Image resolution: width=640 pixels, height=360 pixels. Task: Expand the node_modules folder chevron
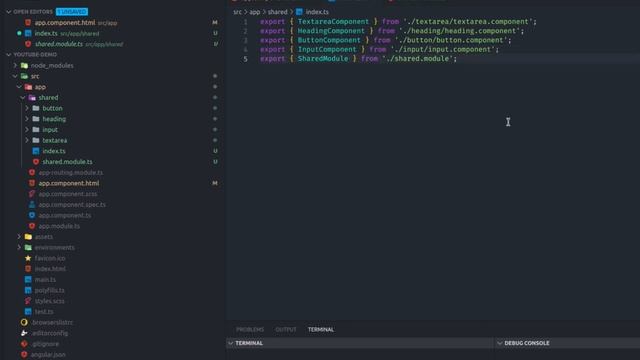coord(16,65)
